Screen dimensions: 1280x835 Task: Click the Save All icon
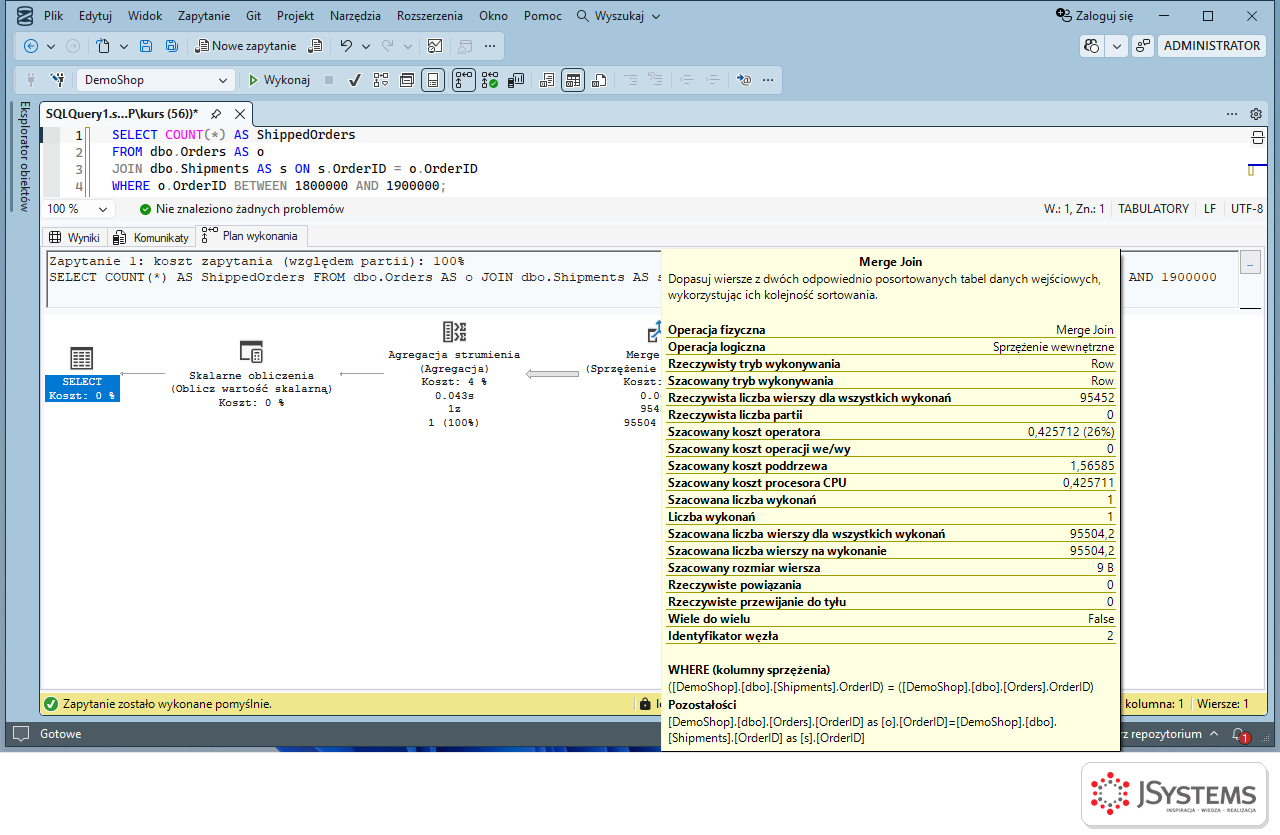(x=171, y=46)
